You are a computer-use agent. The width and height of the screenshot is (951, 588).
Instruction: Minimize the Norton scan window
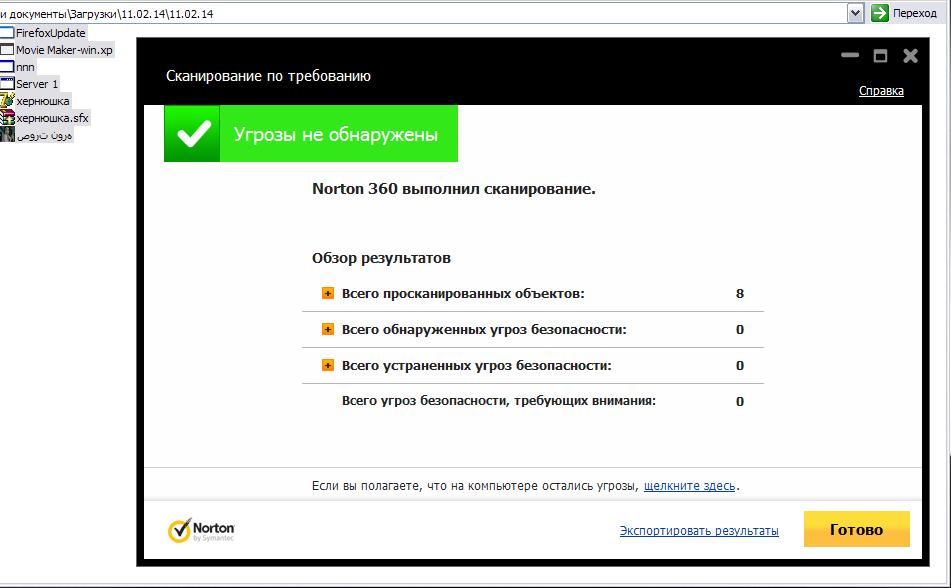(850, 55)
